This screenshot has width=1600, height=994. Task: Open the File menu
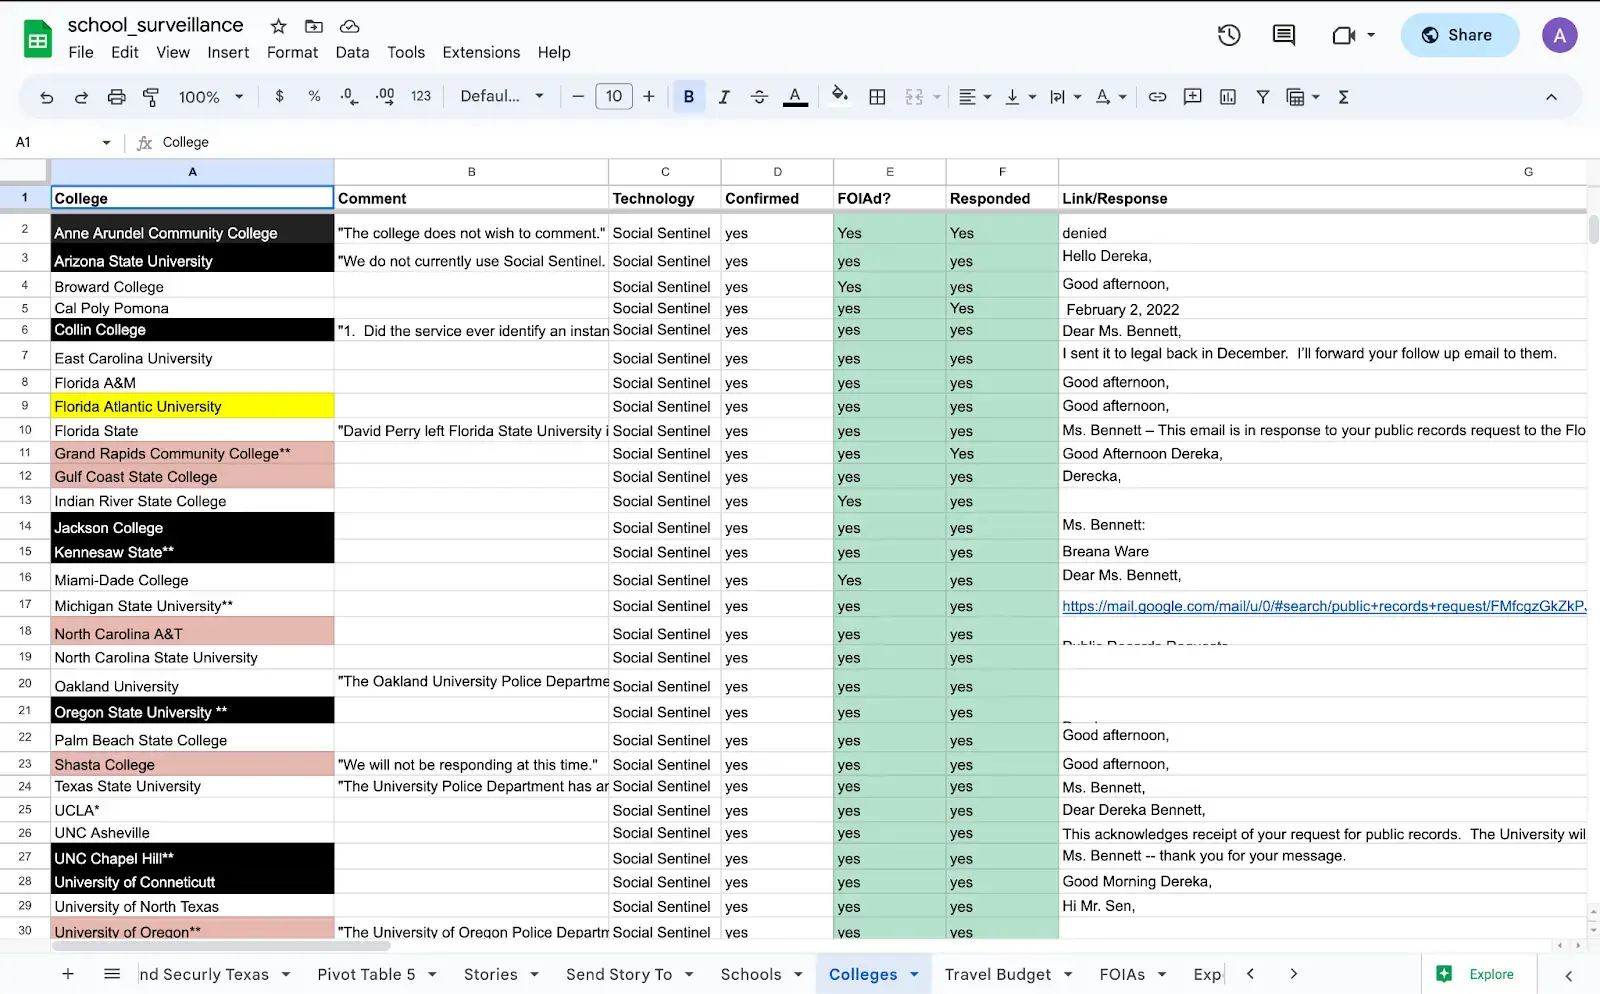point(81,52)
